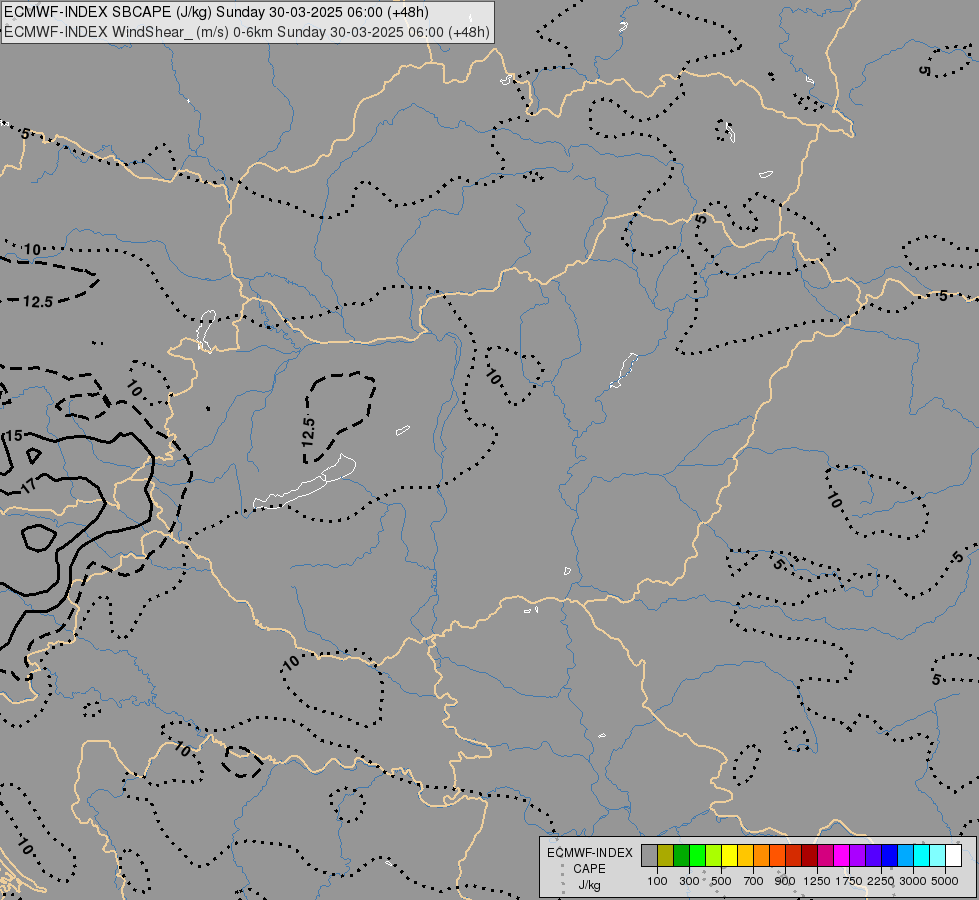Click the legend value 700
This screenshot has height=900, width=979.
(754, 881)
